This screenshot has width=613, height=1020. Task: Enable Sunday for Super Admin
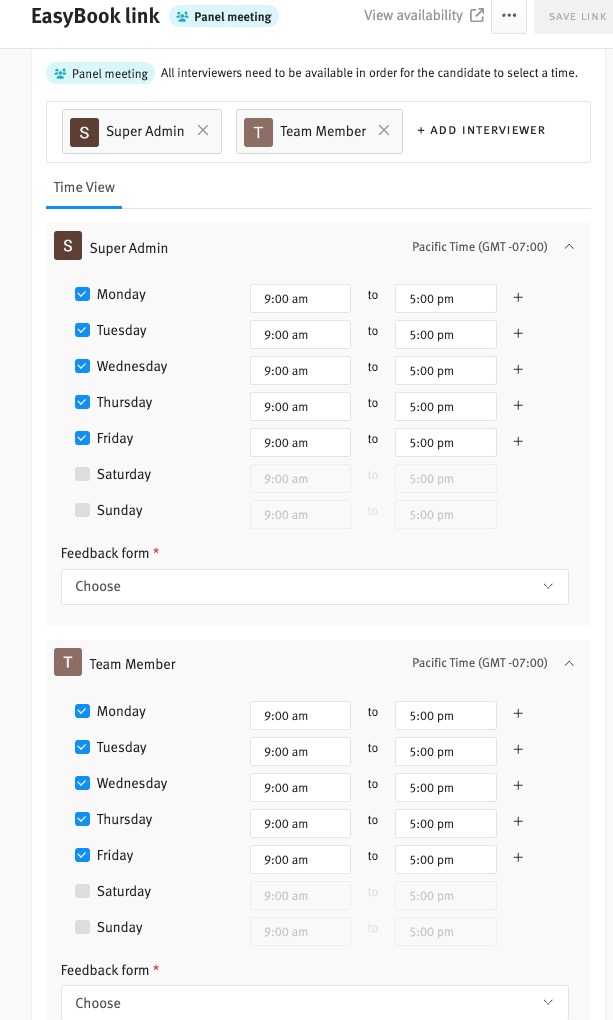(x=82, y=509)
